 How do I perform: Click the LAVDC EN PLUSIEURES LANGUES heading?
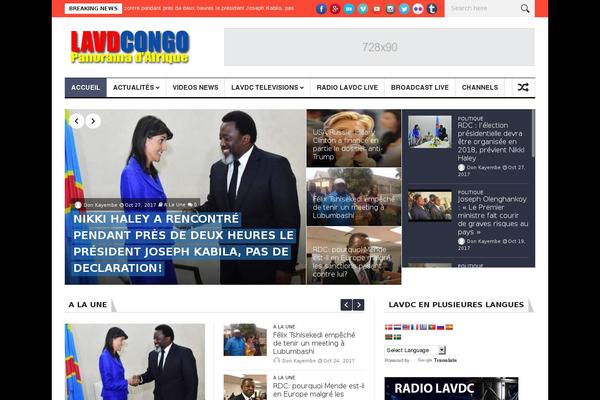456,305
